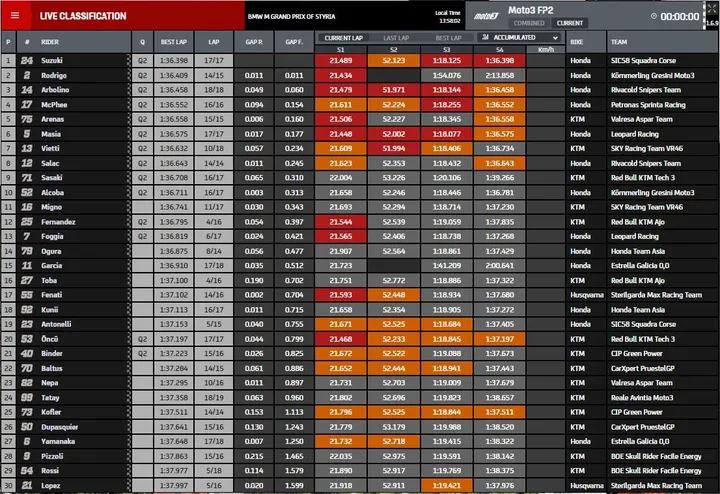Click the S4 sector header
Viewport: 720px width, 494px height.
pyautogui.click(x=500, y=50)
